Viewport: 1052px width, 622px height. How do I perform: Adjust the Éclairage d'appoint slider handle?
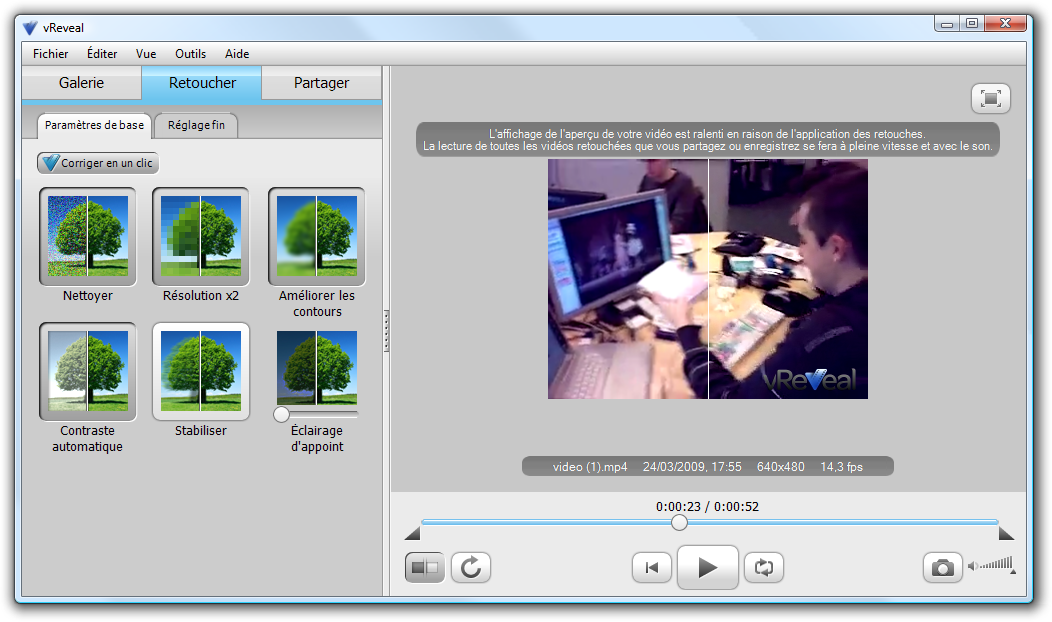click(x=281, y=414)
